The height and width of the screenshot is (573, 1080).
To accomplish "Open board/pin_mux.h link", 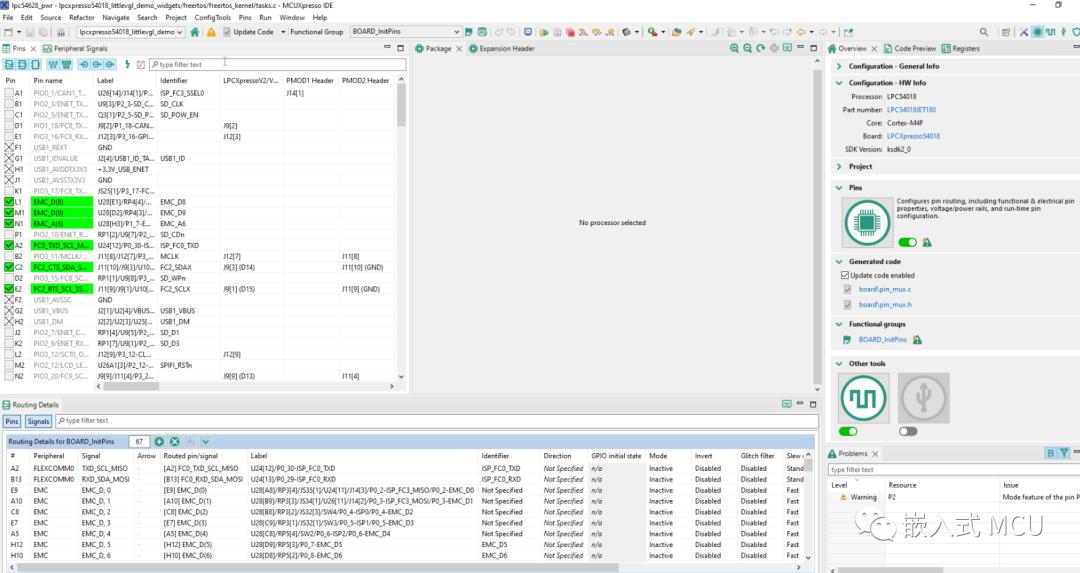I will click(x=884, y=304).
